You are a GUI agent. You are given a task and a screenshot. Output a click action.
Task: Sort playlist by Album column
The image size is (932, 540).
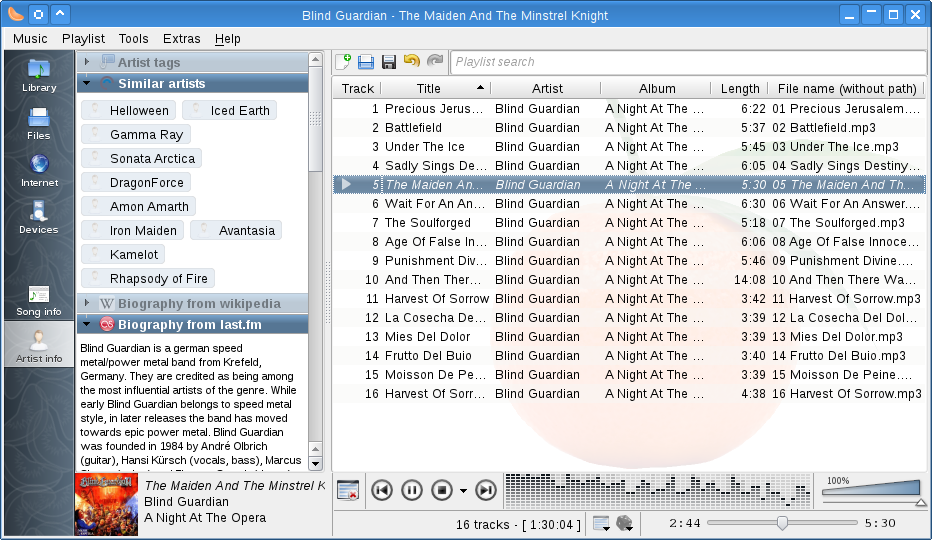click(657, 89)
